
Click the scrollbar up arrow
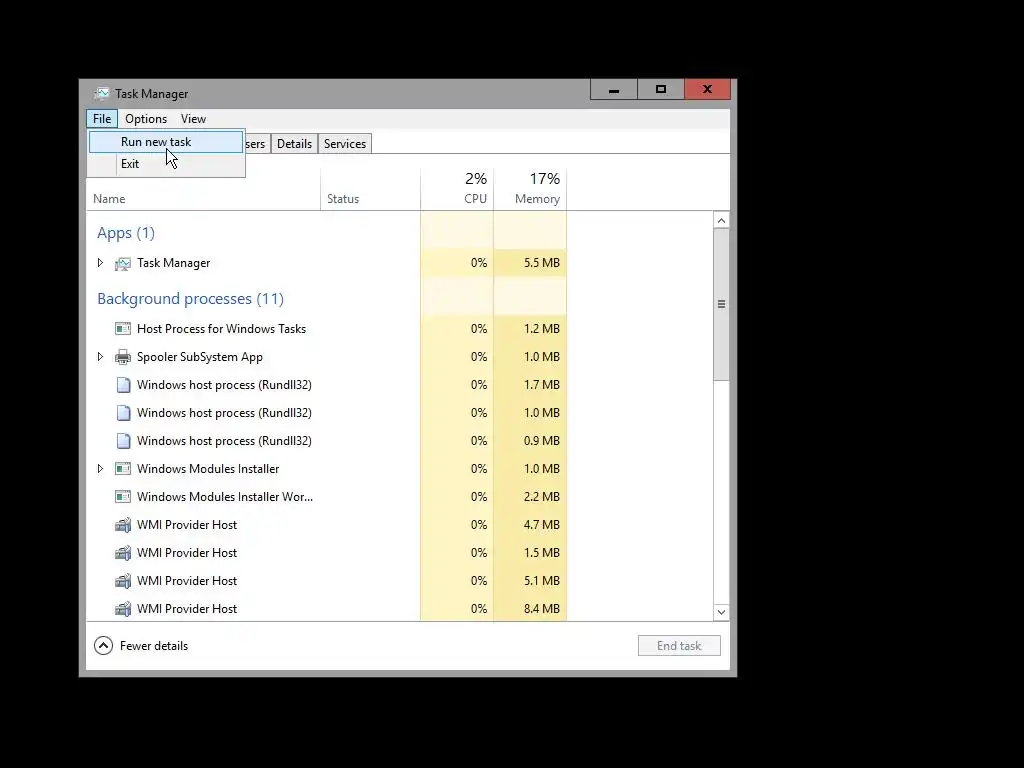click(x=721, y=221)
